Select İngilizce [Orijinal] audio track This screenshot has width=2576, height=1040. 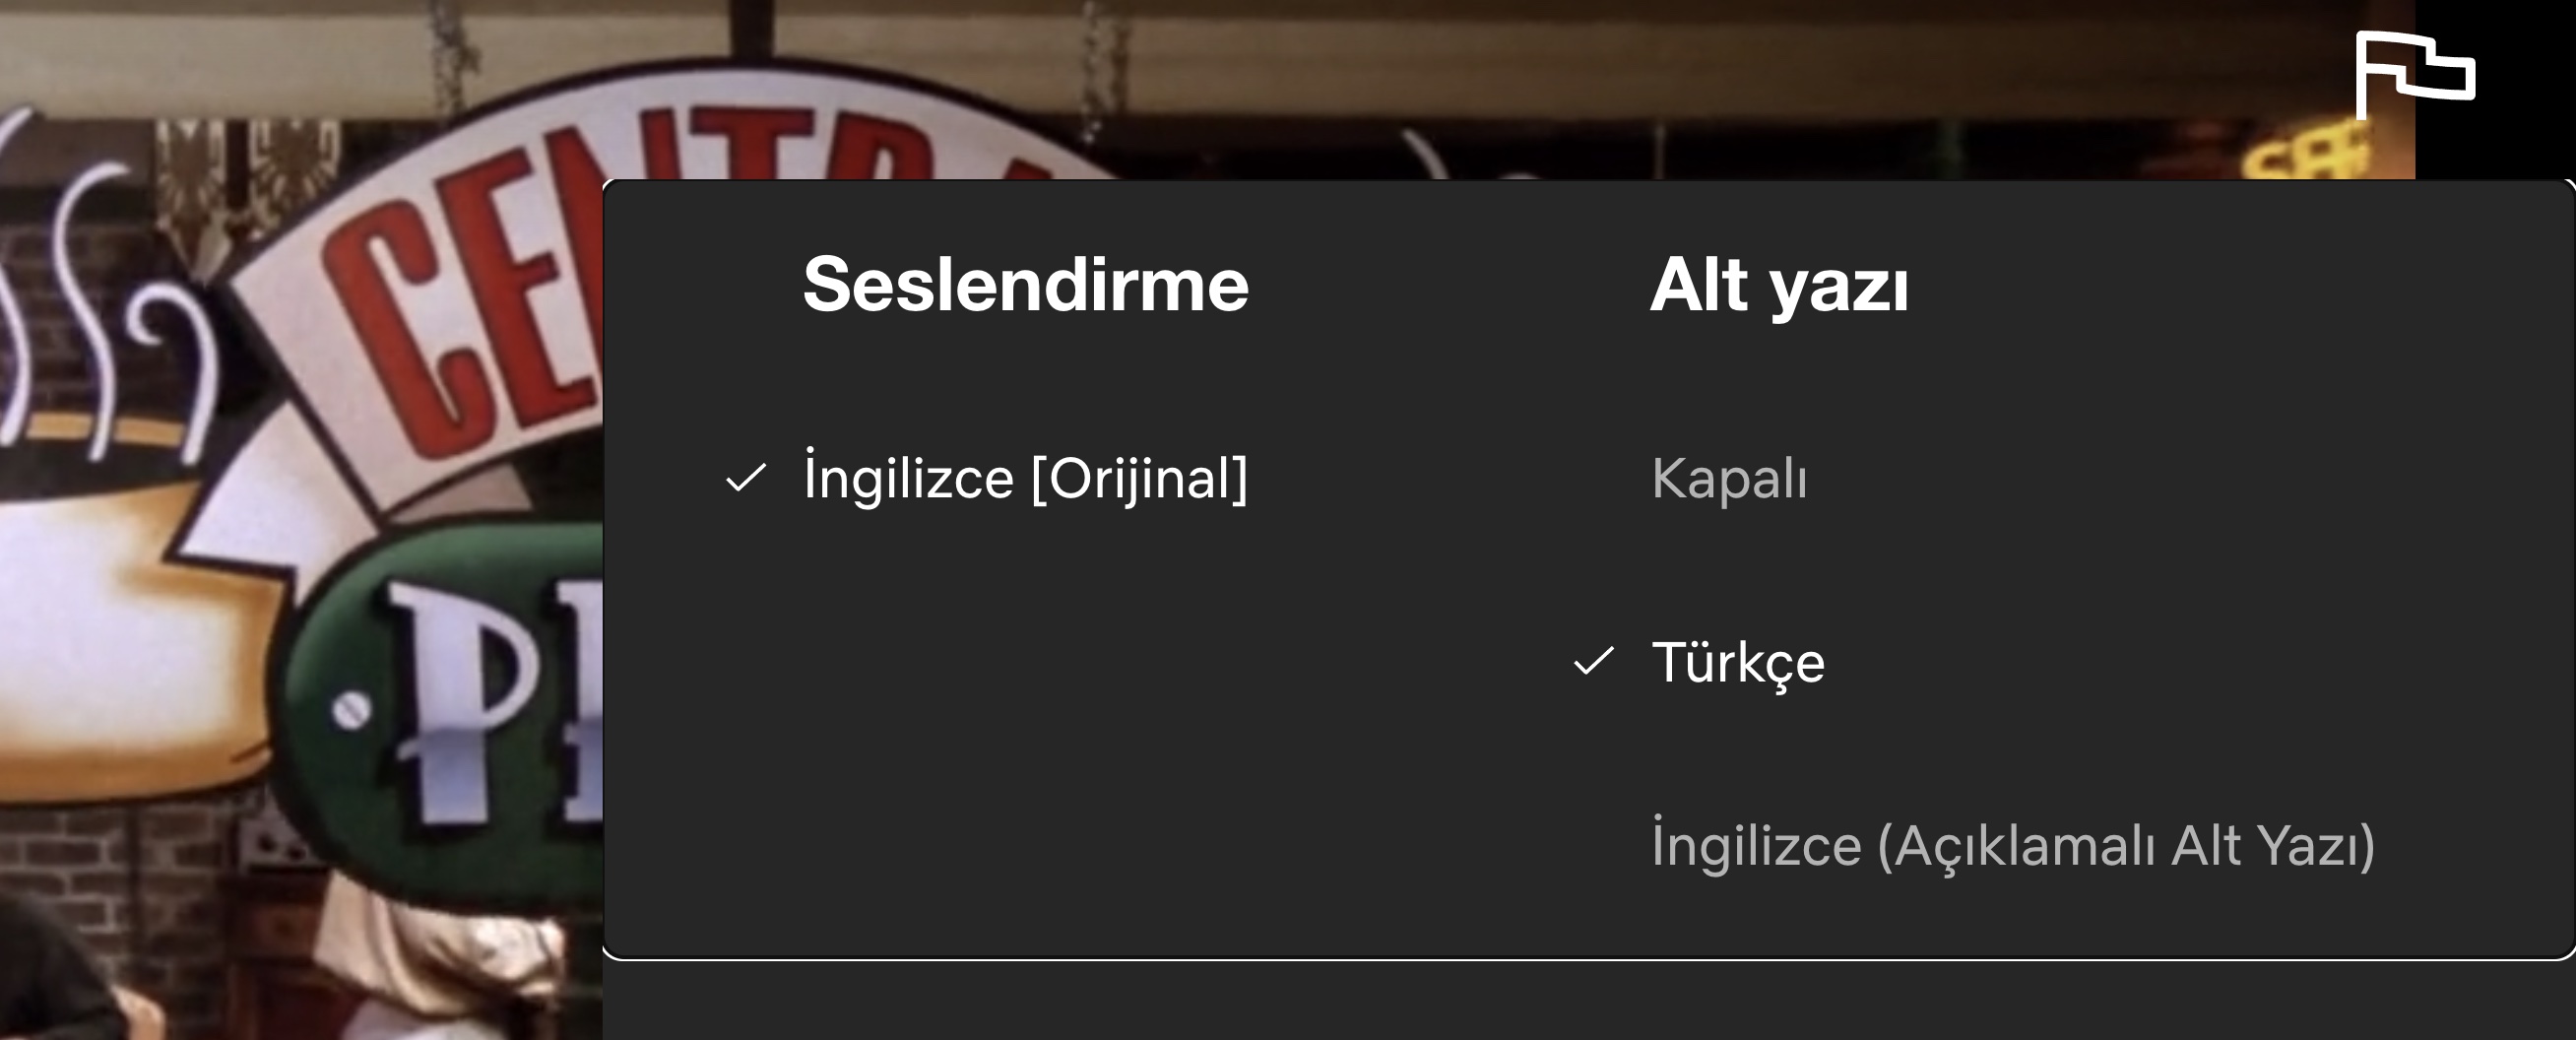(x=1026, y=477)
